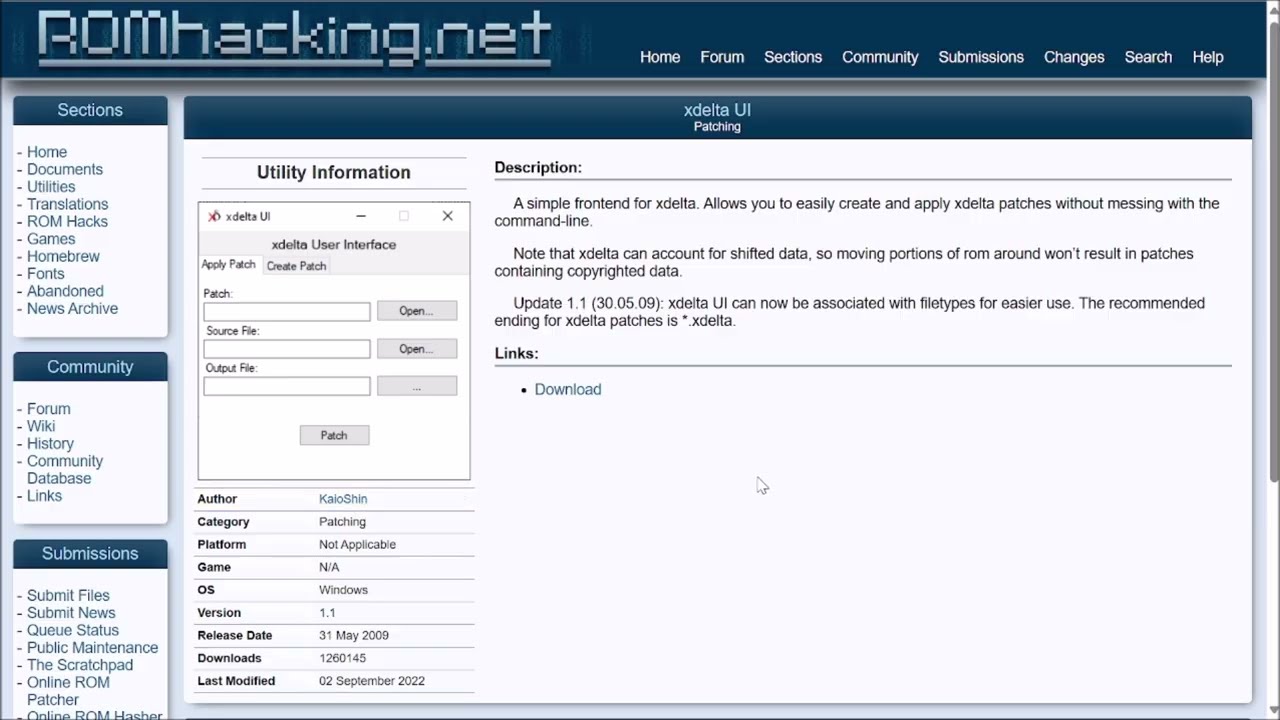1280x720 pixels.
Task: Click the Utility Information heading
Action: tap(334, 172)
